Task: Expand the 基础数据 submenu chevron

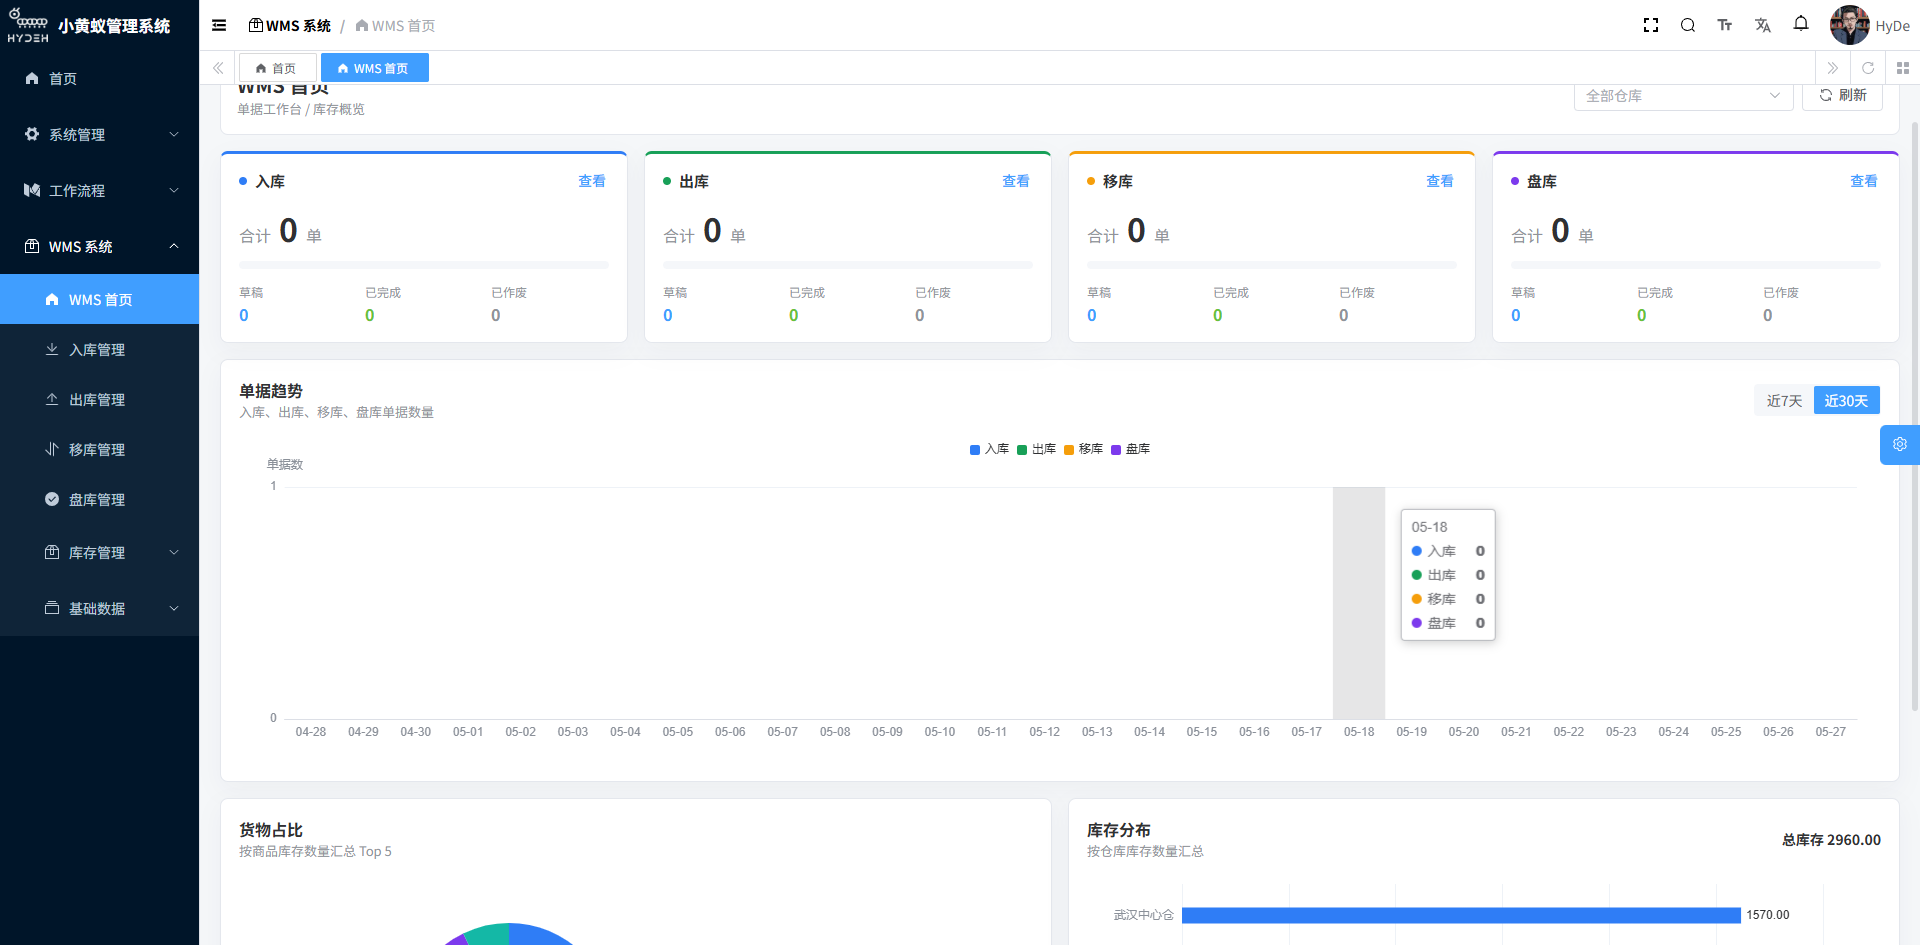Action: point(174,608)
